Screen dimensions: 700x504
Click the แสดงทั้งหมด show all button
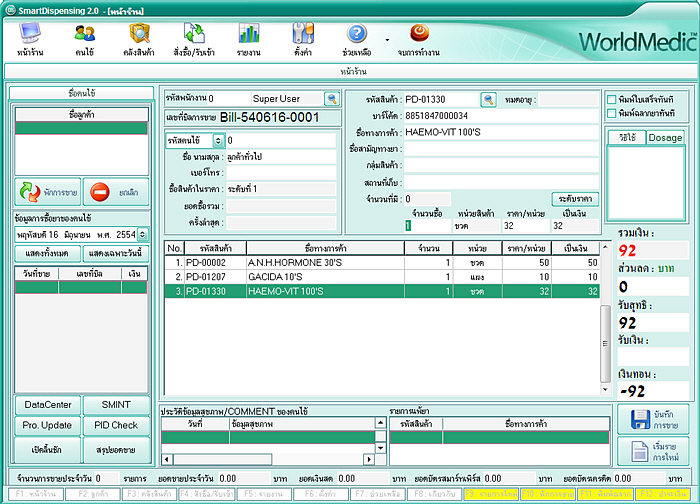point(47,253)
